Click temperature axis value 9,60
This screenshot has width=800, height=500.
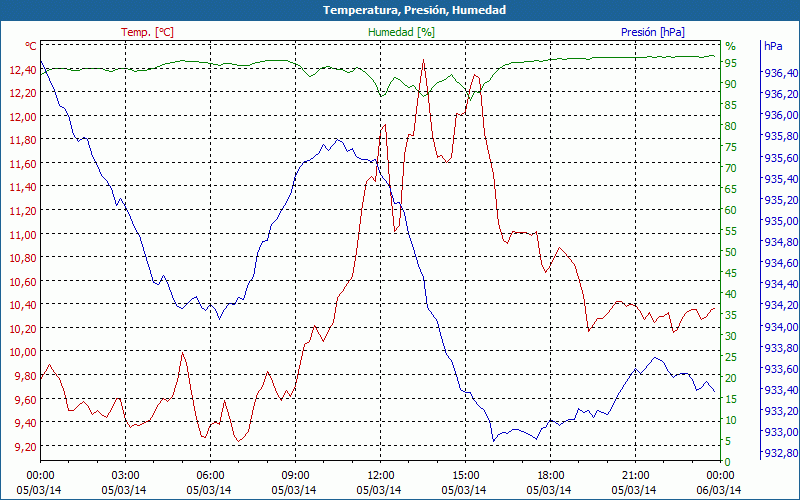(25, 399)
